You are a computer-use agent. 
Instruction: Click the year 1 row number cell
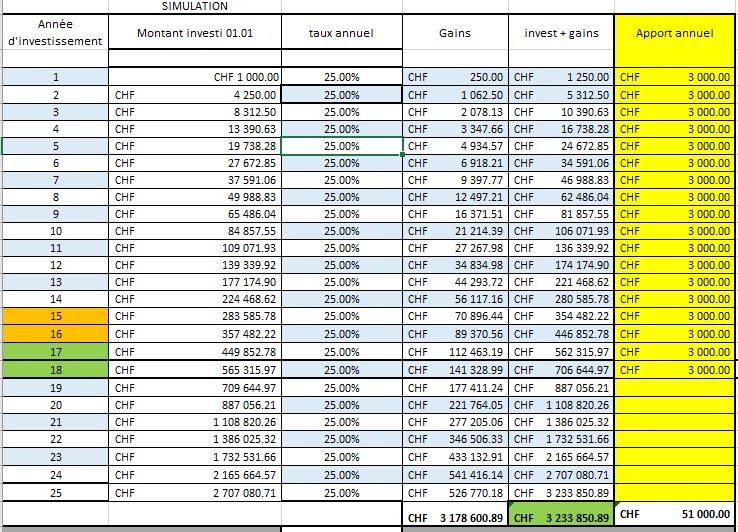56,77
